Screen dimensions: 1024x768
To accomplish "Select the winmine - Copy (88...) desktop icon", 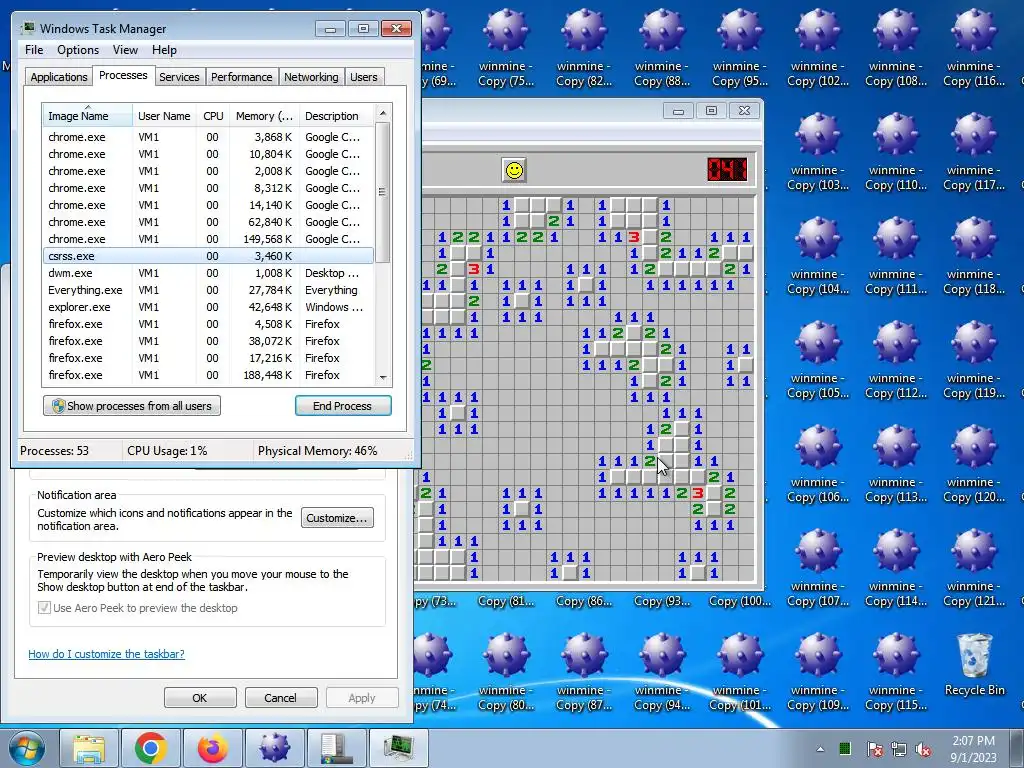I will [662, 48].
